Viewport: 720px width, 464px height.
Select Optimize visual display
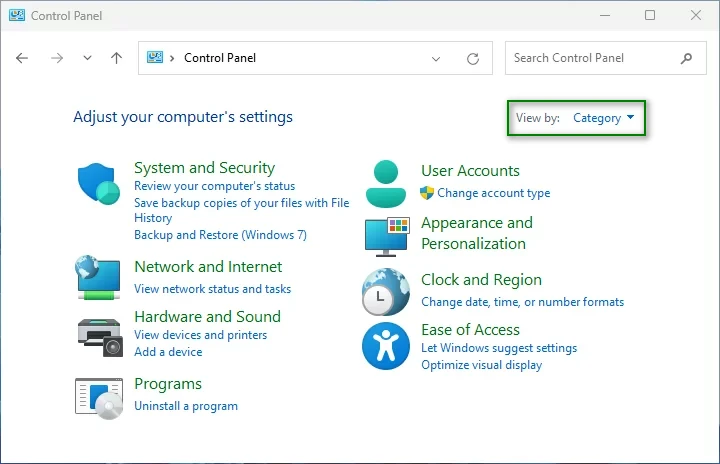click(482, 365)
